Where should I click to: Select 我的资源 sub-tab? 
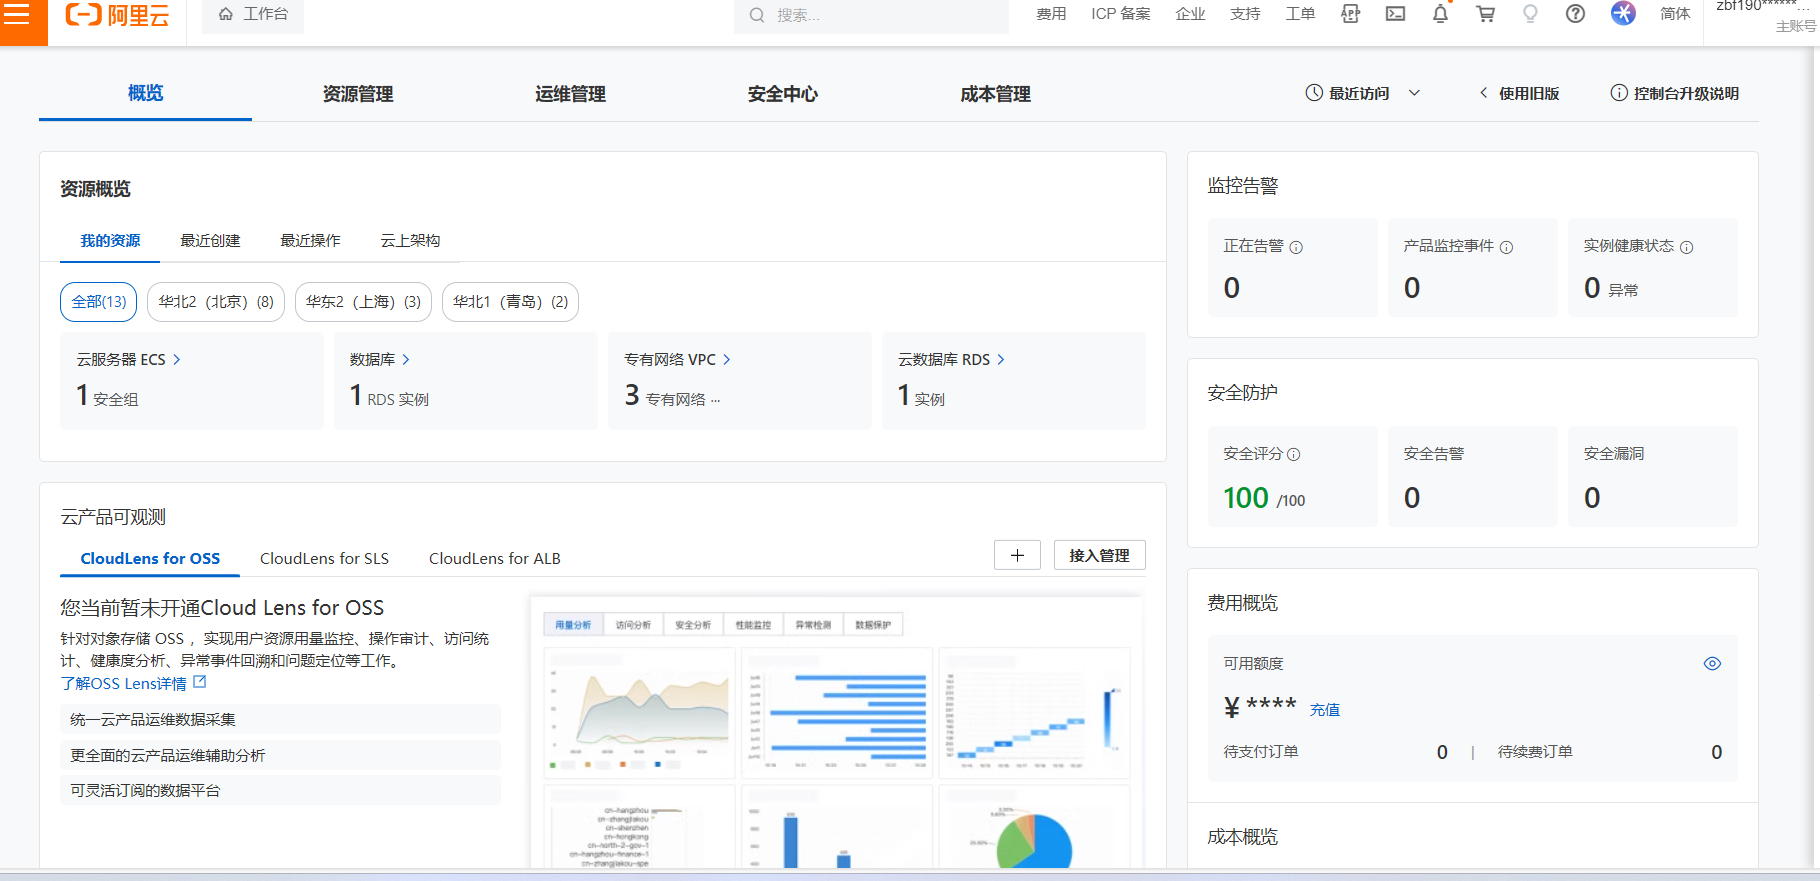click(110, 241)
